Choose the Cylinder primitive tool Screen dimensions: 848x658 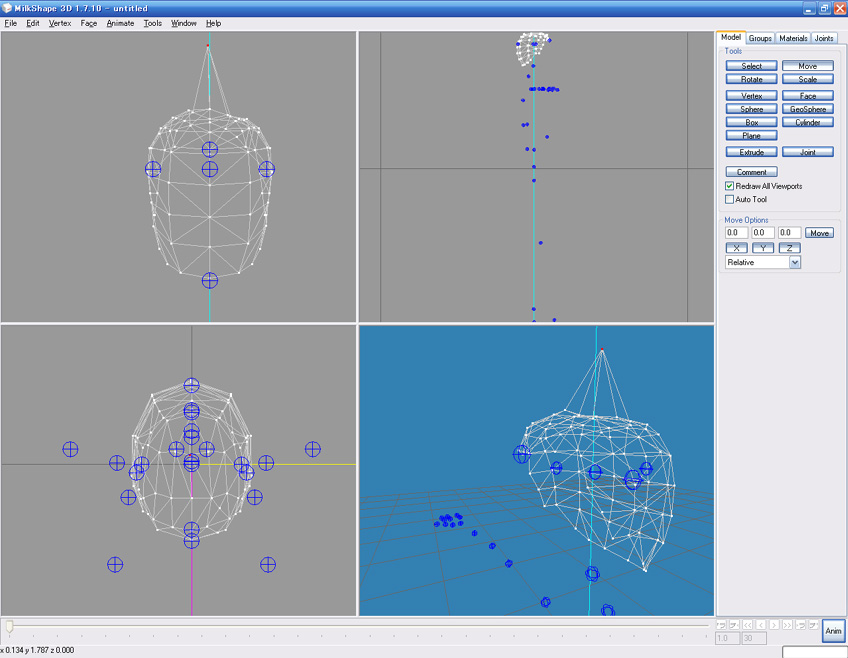[807, 122]
